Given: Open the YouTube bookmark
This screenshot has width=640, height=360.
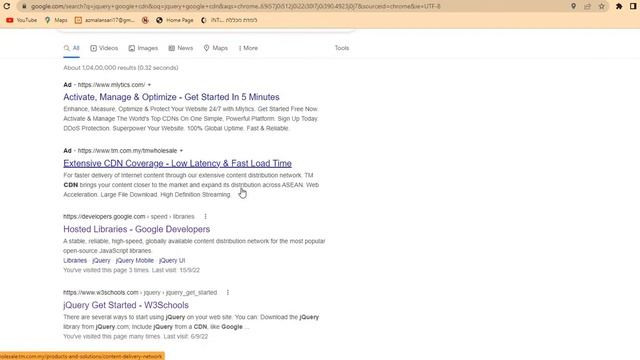Looking at the screenshot, I should click(22, 20).
